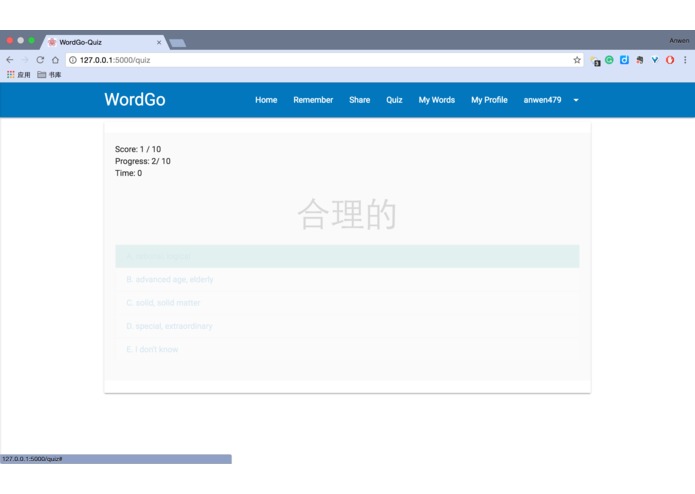Open the Share page
This screenshot has width=695, height=494.
coord(359,100)
